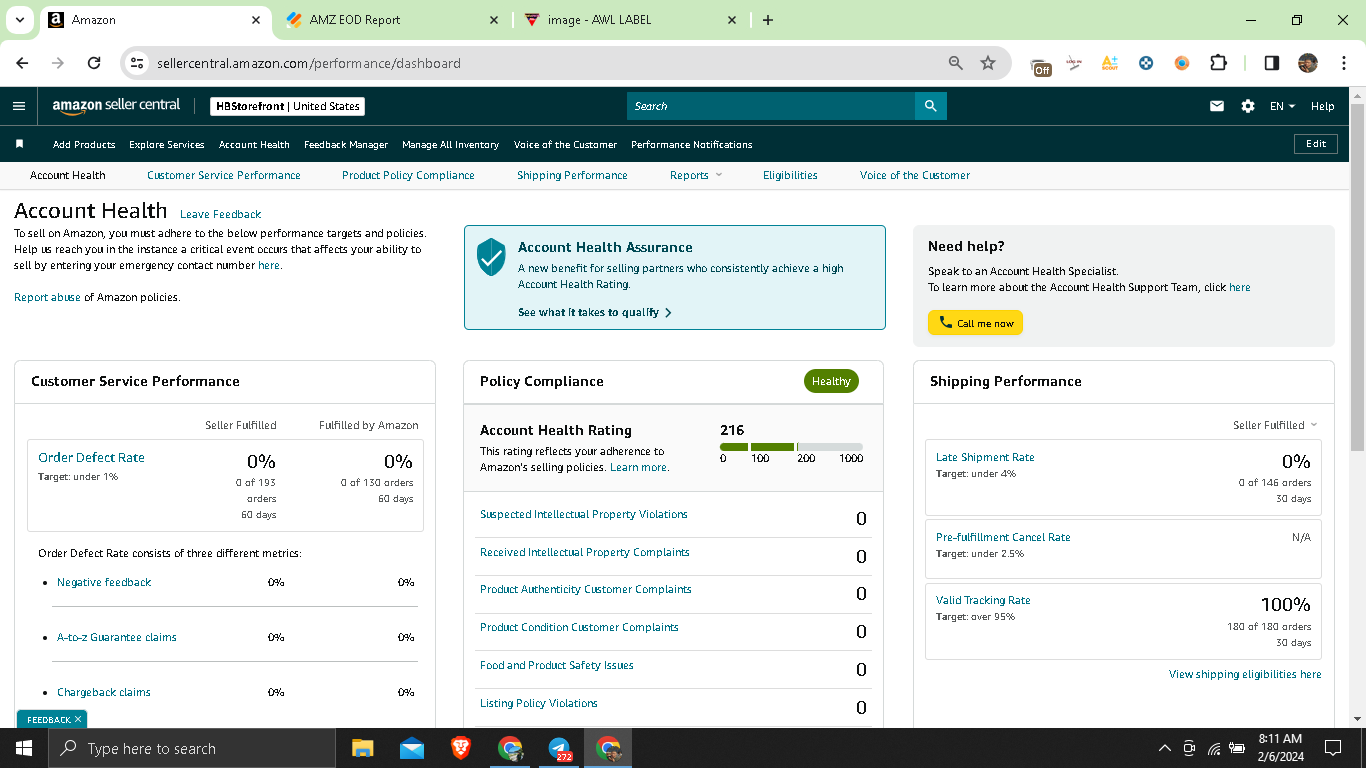1366x768 pixels.
Task: Switch to the AMZ EOD Report tab
Action: pyautogui.click(x=393, y=20)
